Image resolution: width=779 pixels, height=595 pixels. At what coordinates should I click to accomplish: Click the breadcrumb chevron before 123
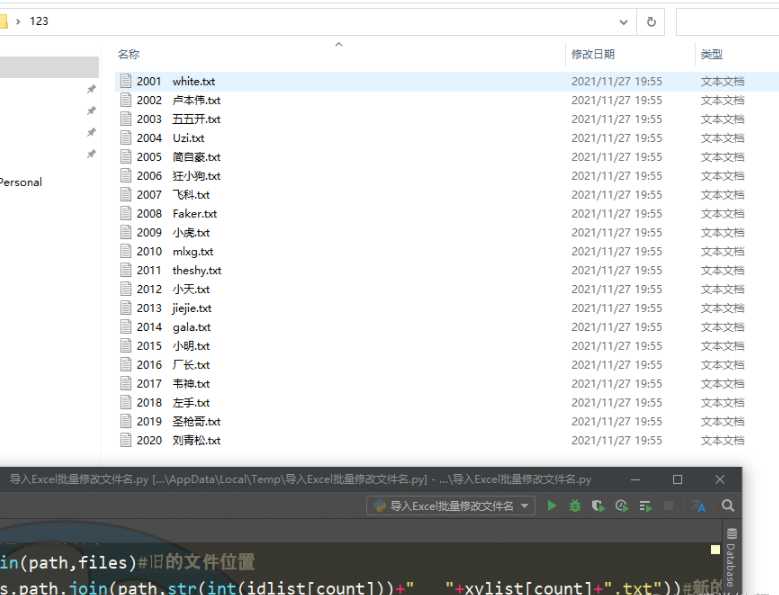[x=18, y=21]
